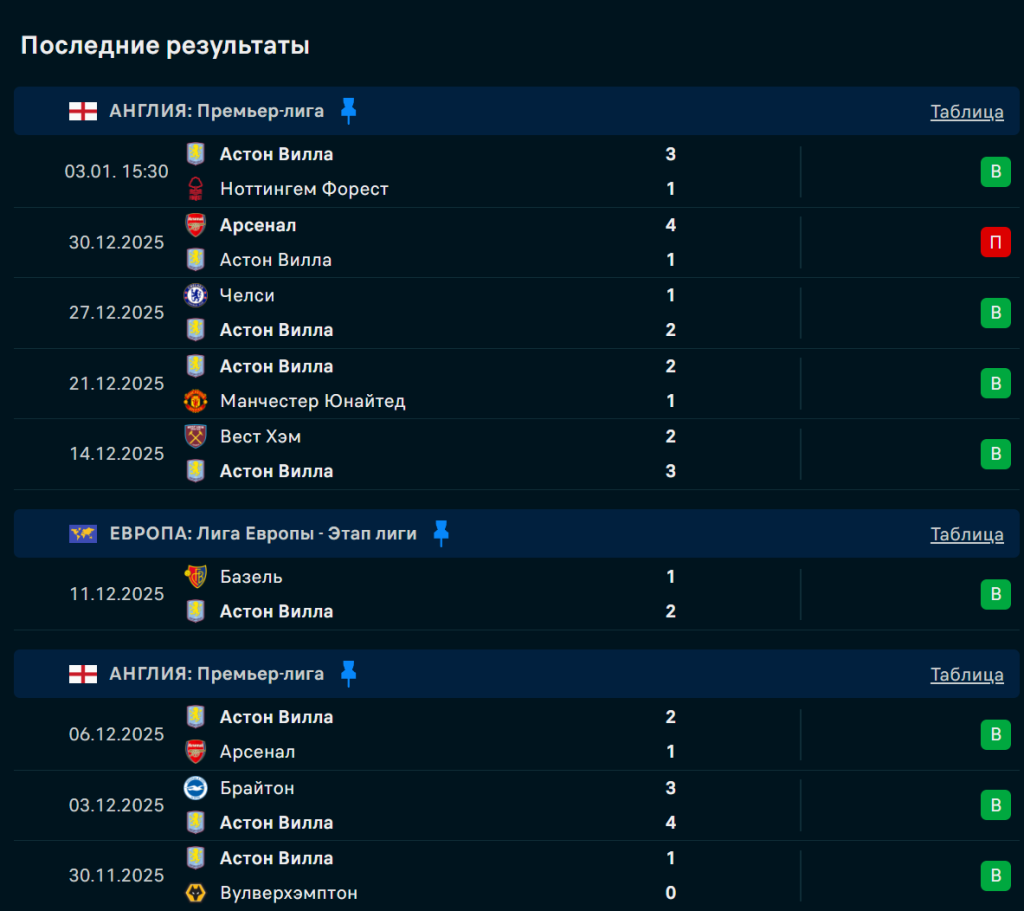Click the Manchester United club crest
1024x911 pixels.
(x=195, y=401)
